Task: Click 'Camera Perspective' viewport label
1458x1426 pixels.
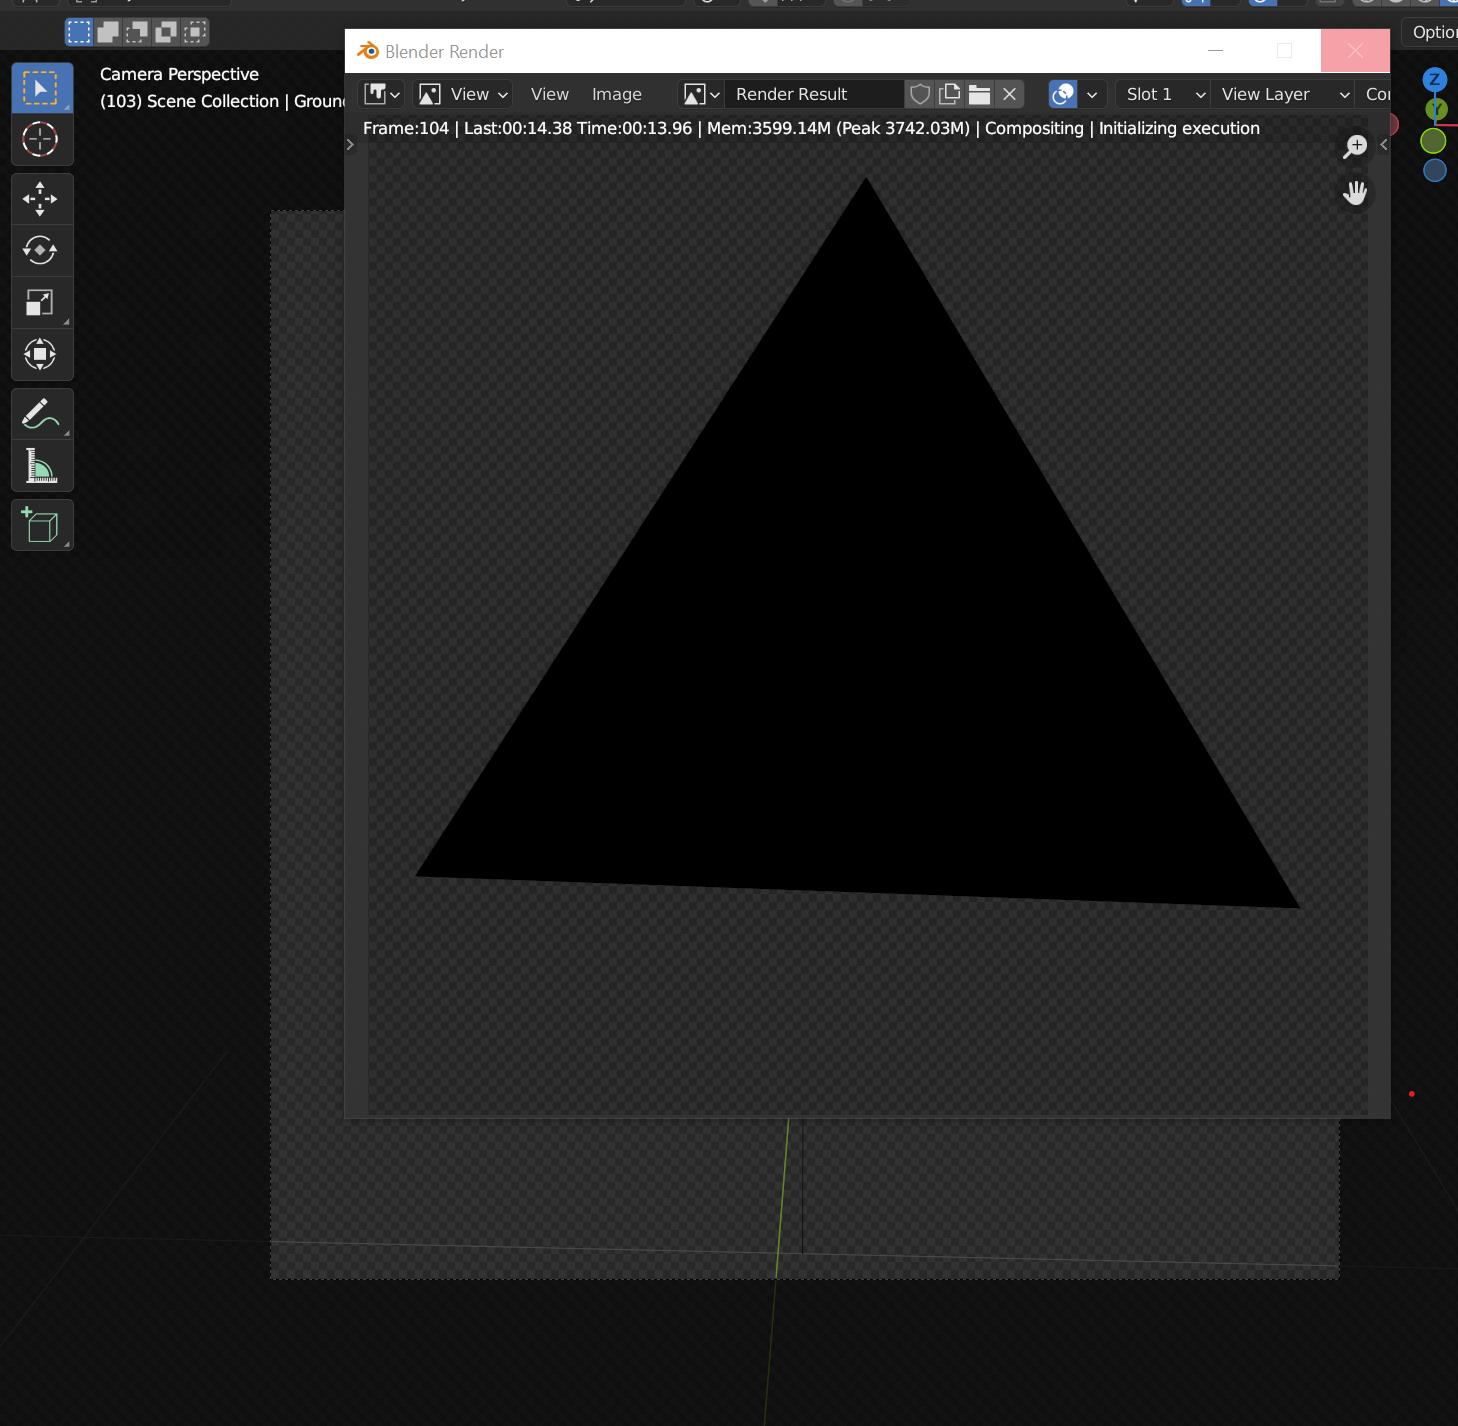Action: pyautogui.click(x=179, y=74)
